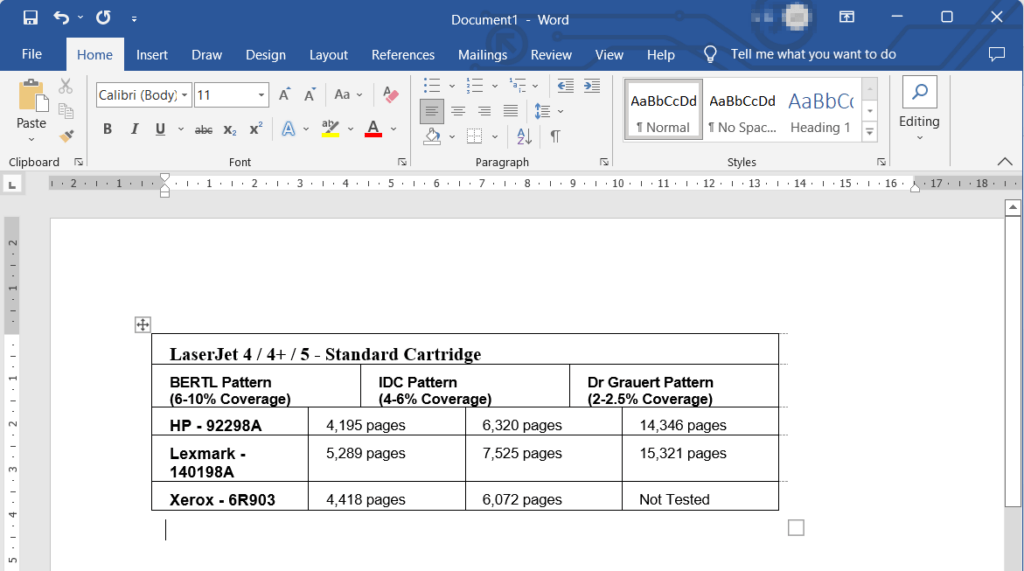Click the Save icon in title bar
This screenshot has width=1024, height=571.
[x=30, y=18]
